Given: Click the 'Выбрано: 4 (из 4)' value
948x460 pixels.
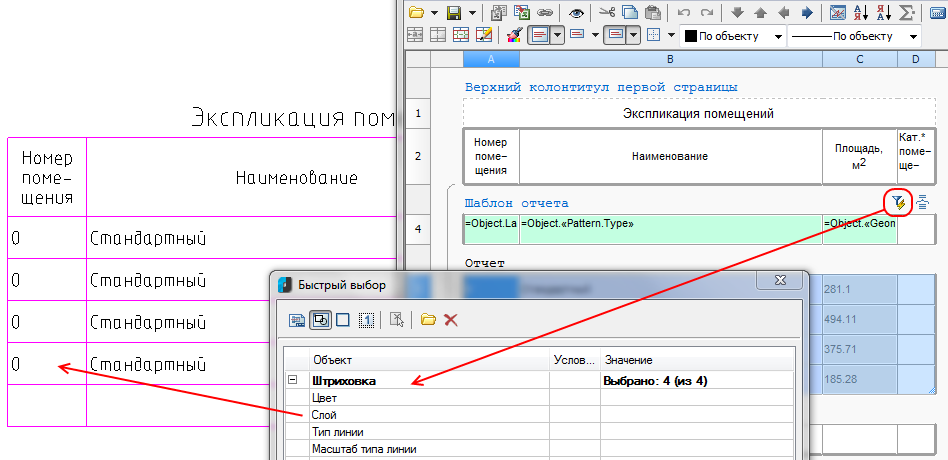Looking at the screenshot, I should [x=655, y=381].
